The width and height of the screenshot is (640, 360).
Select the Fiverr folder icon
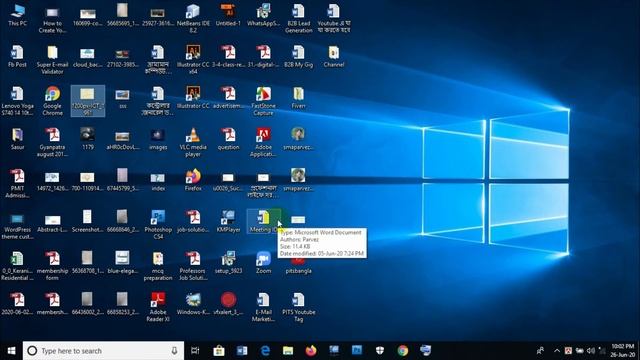pyautogui.click(x=298, y=98)
